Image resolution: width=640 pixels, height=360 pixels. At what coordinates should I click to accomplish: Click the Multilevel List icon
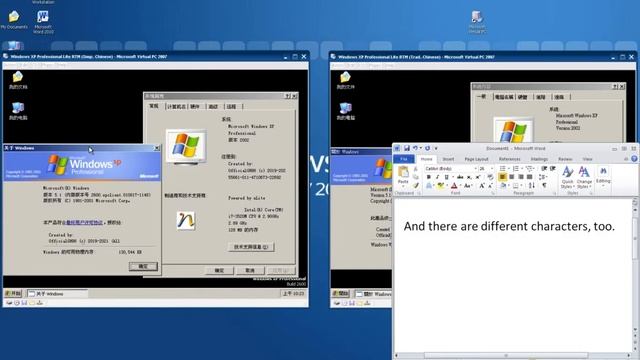(529, 169)
